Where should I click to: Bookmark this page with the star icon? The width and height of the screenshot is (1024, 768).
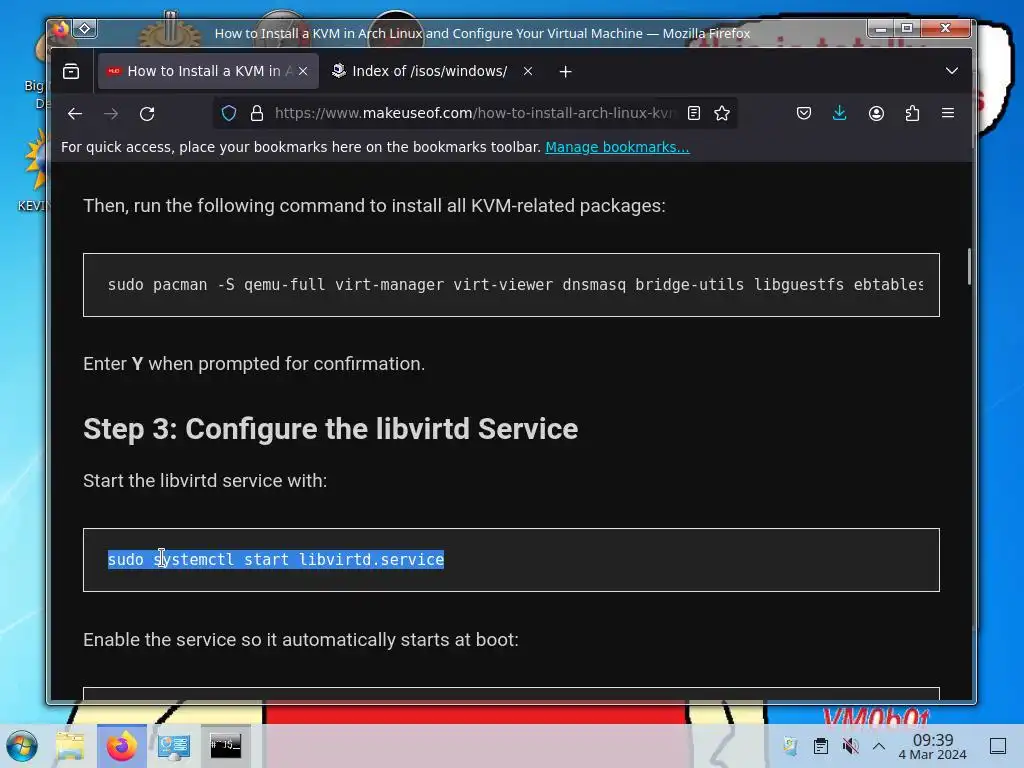(x=722, y=114)
